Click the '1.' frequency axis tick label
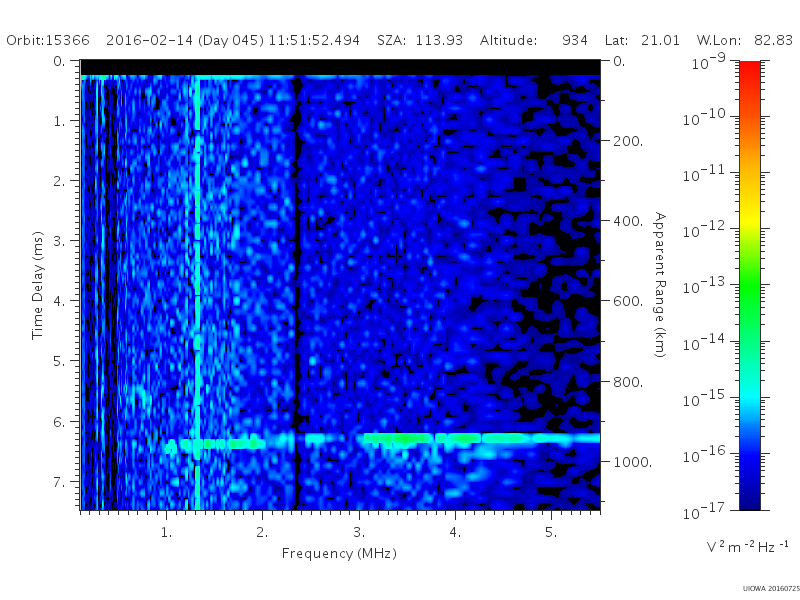800x600 pixels. [x=166, y=532]
